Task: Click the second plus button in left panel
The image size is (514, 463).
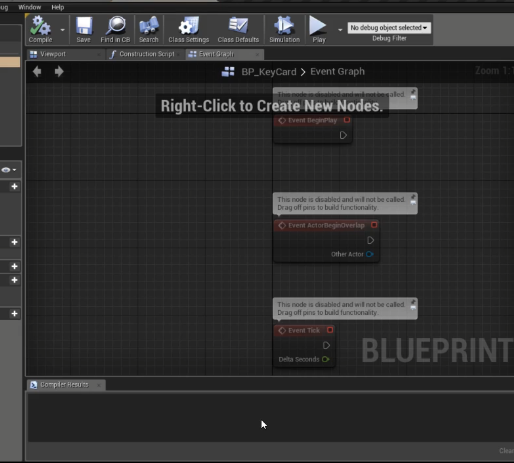Action: [14, 242]
